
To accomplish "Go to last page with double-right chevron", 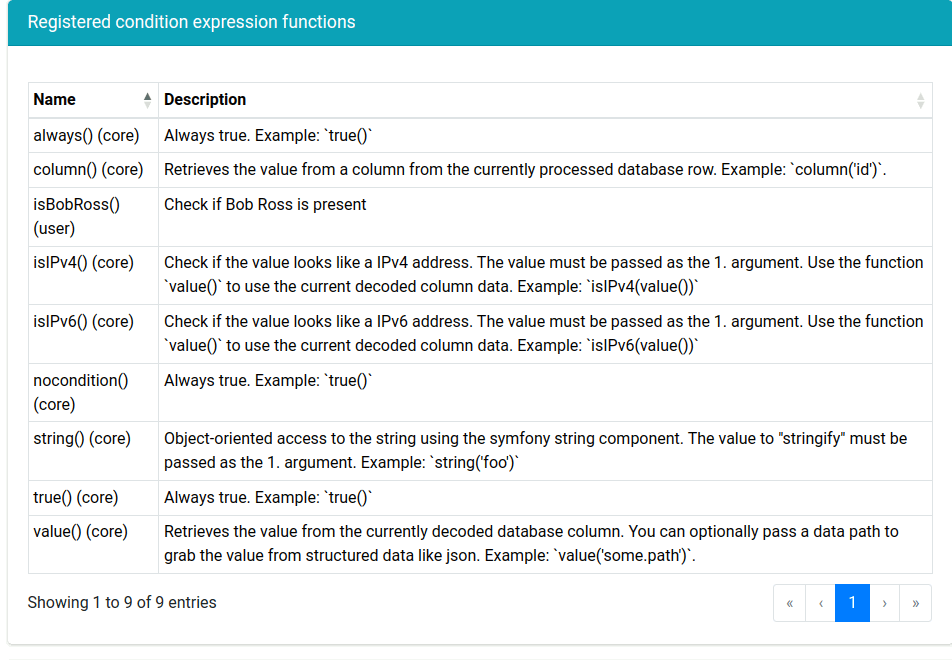I will (x=916, y=603).
